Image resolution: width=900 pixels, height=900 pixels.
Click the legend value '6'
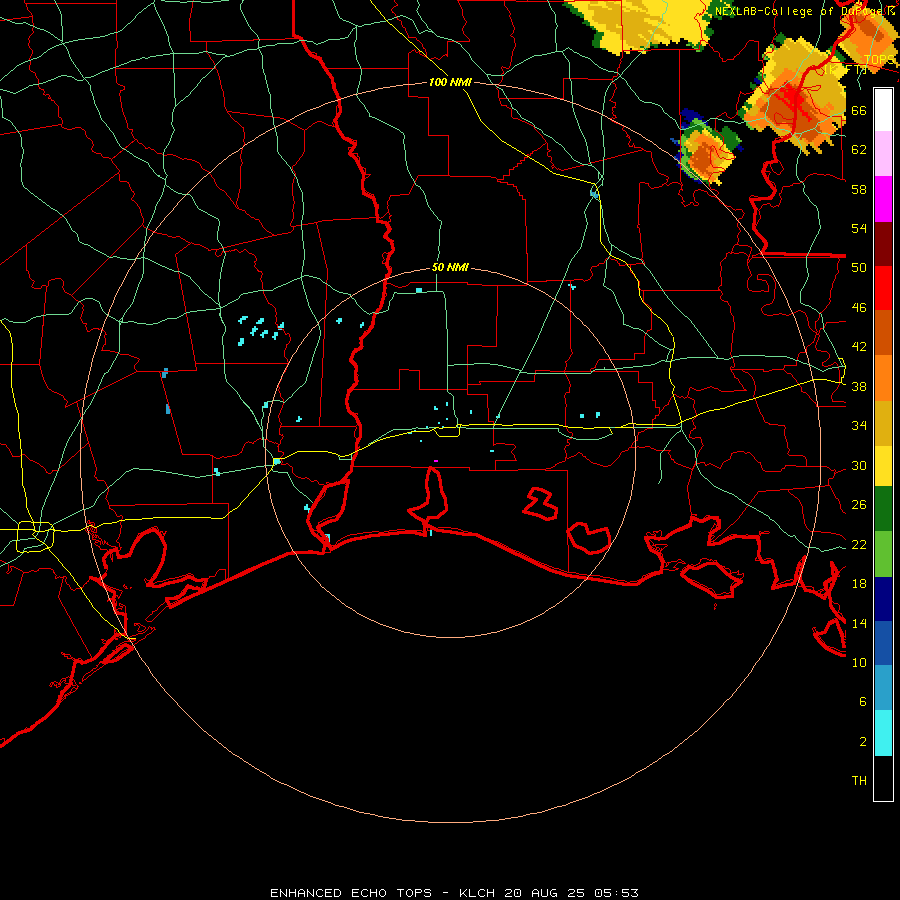(863, 702)
